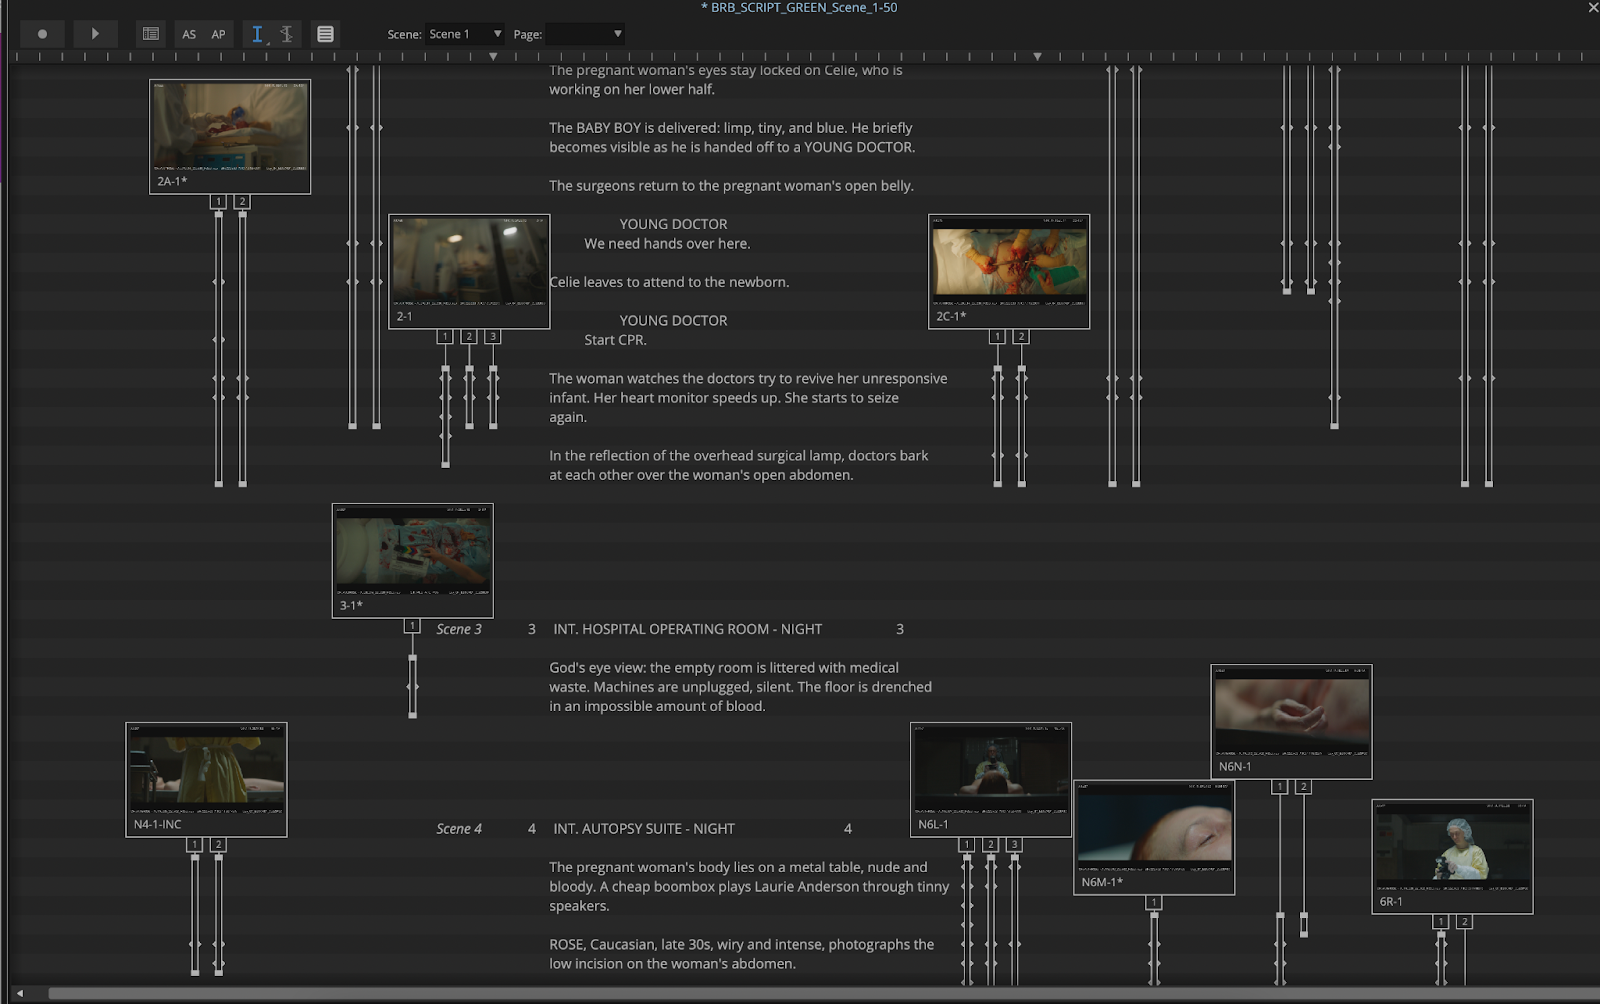Select the 6R-1 clip thumbnail
This screenshot has height=1004, width=1600.
1452,848
